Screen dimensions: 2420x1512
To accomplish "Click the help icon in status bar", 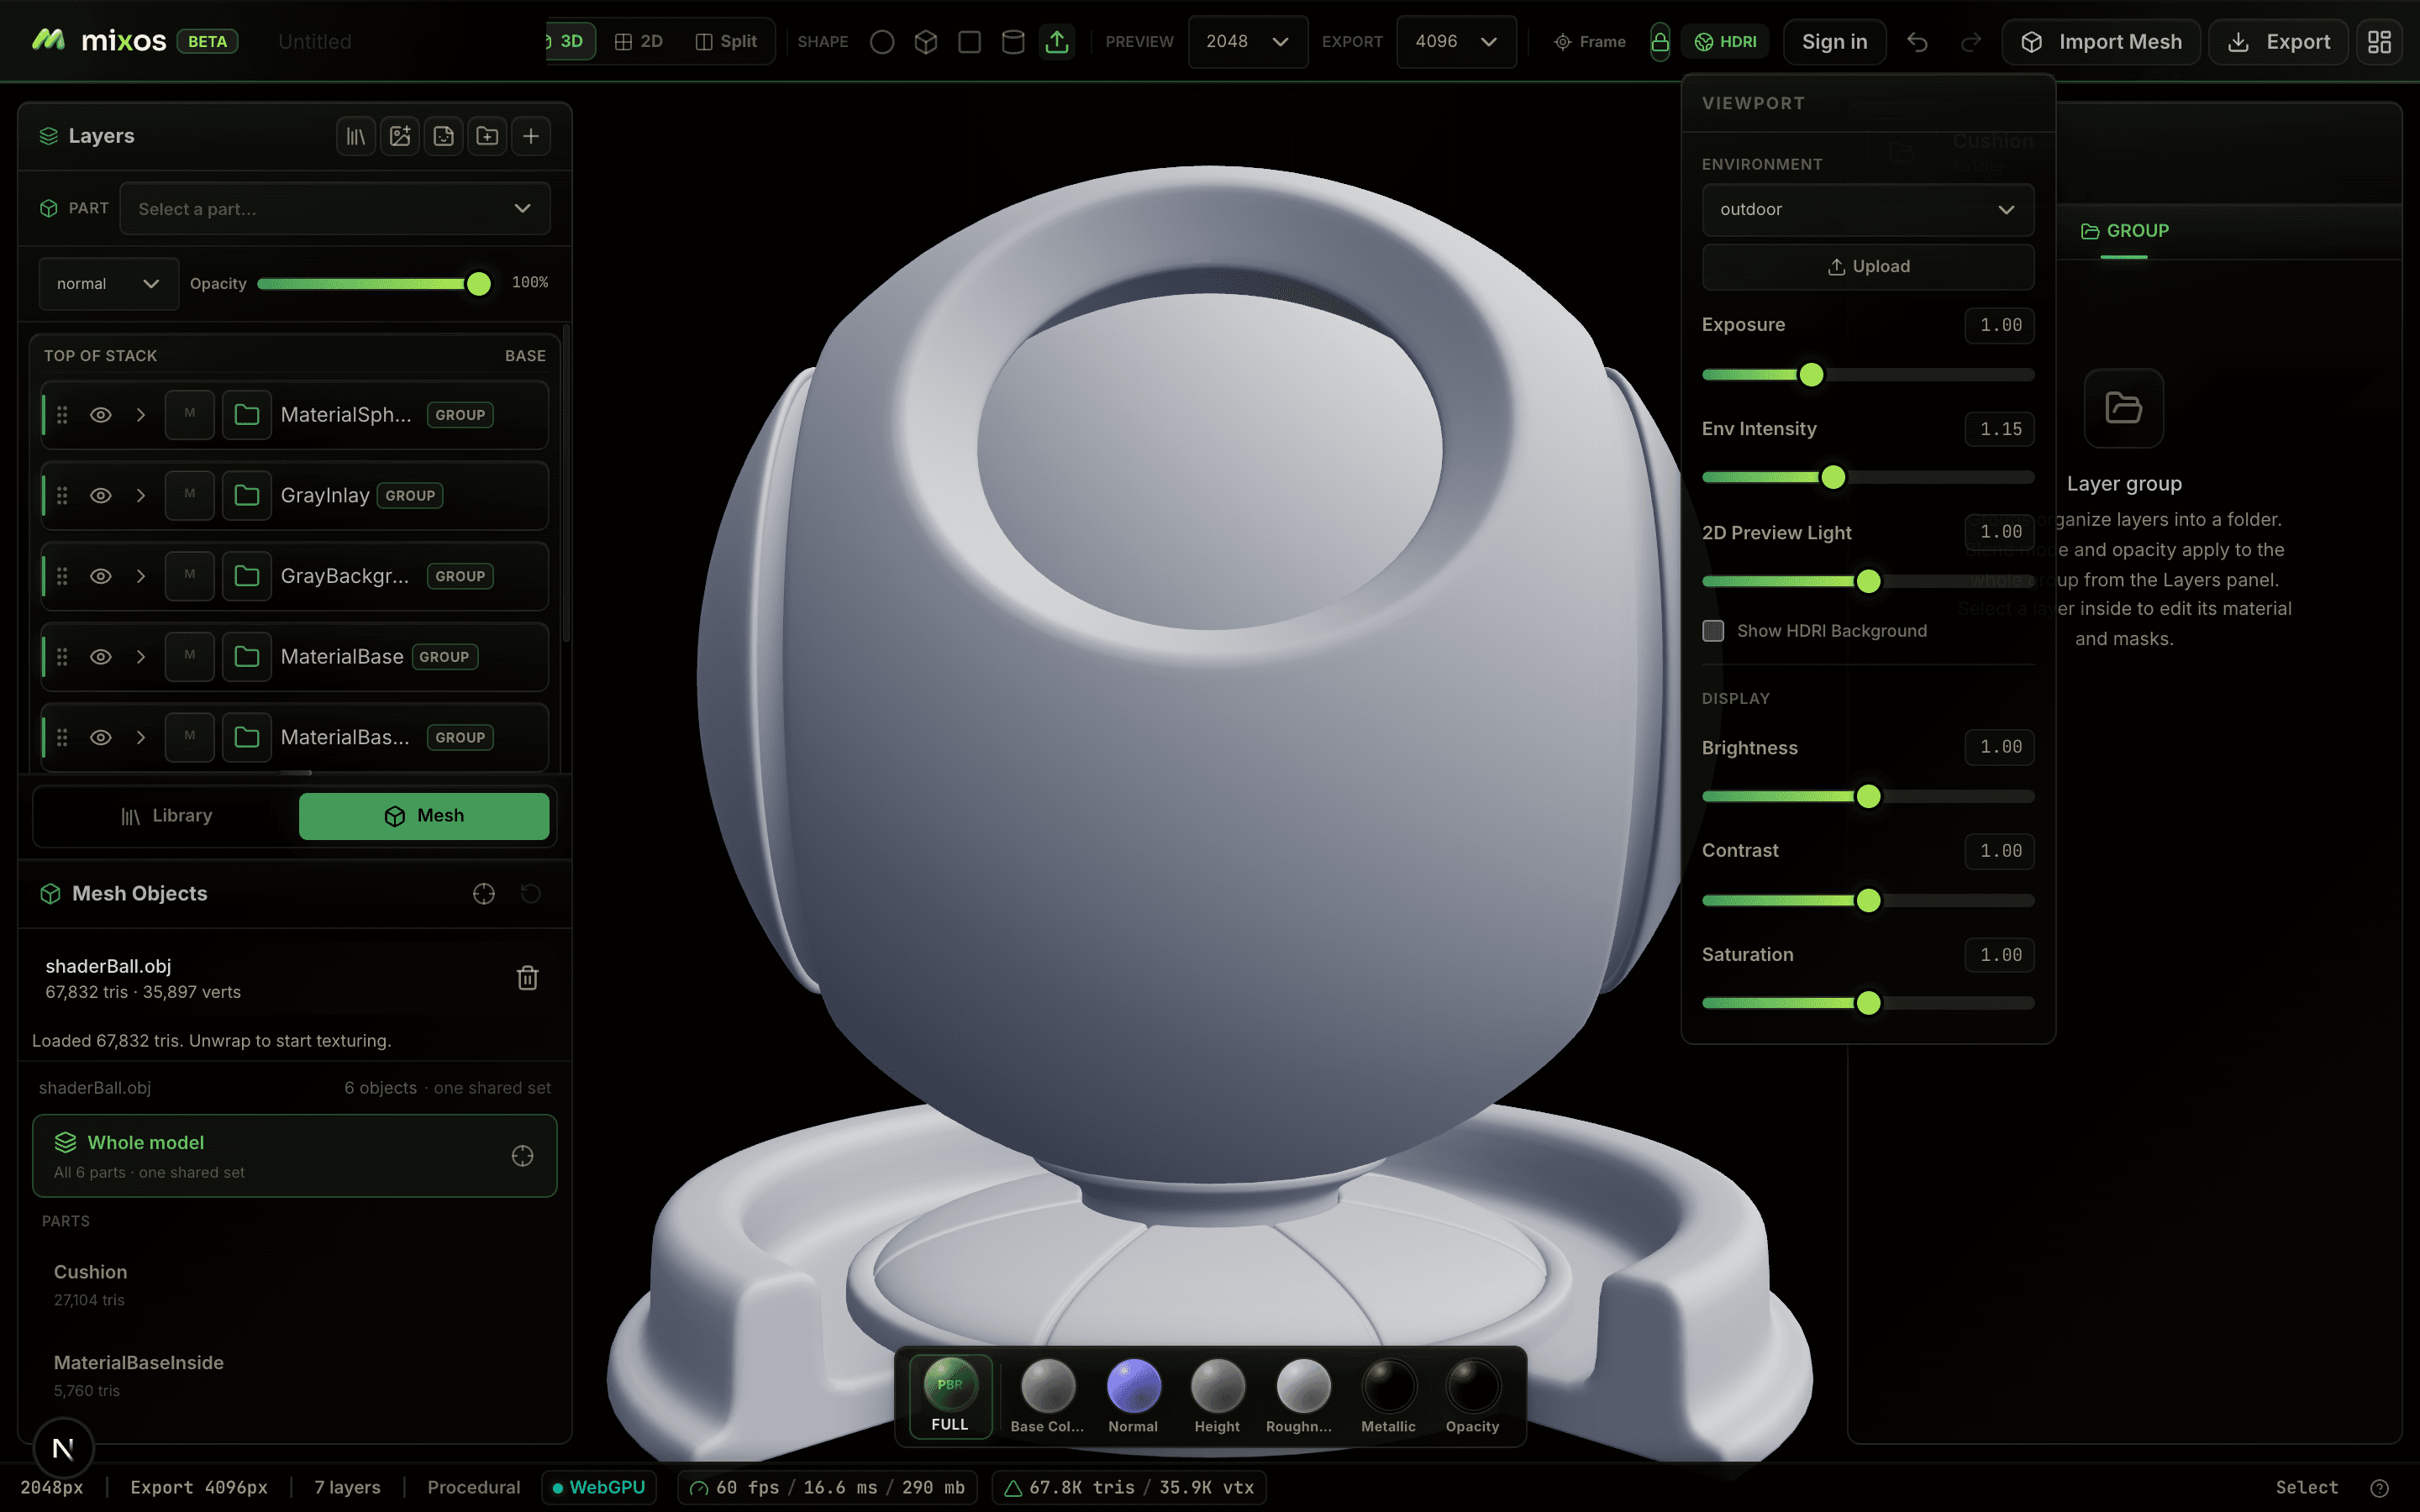I will click(2380, 1488).
